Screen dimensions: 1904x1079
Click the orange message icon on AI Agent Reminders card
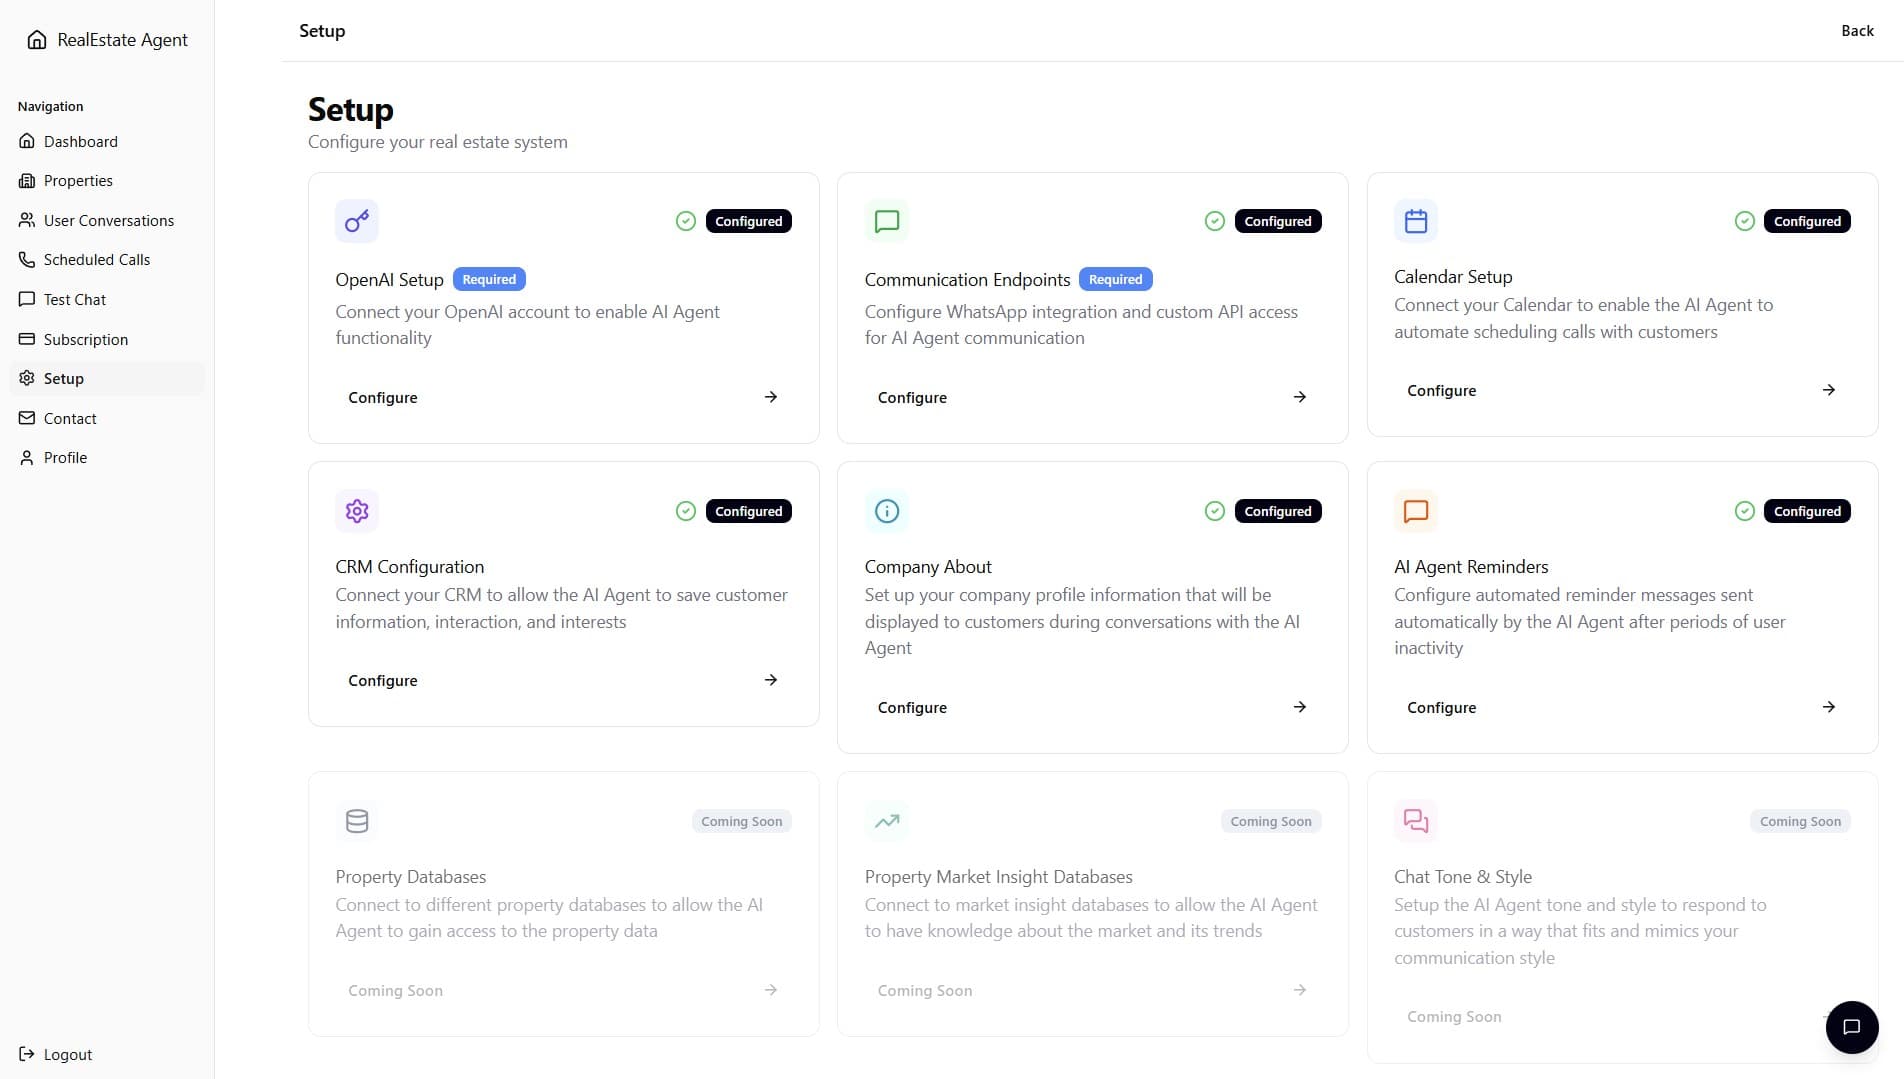click(x=1416, y=511)
